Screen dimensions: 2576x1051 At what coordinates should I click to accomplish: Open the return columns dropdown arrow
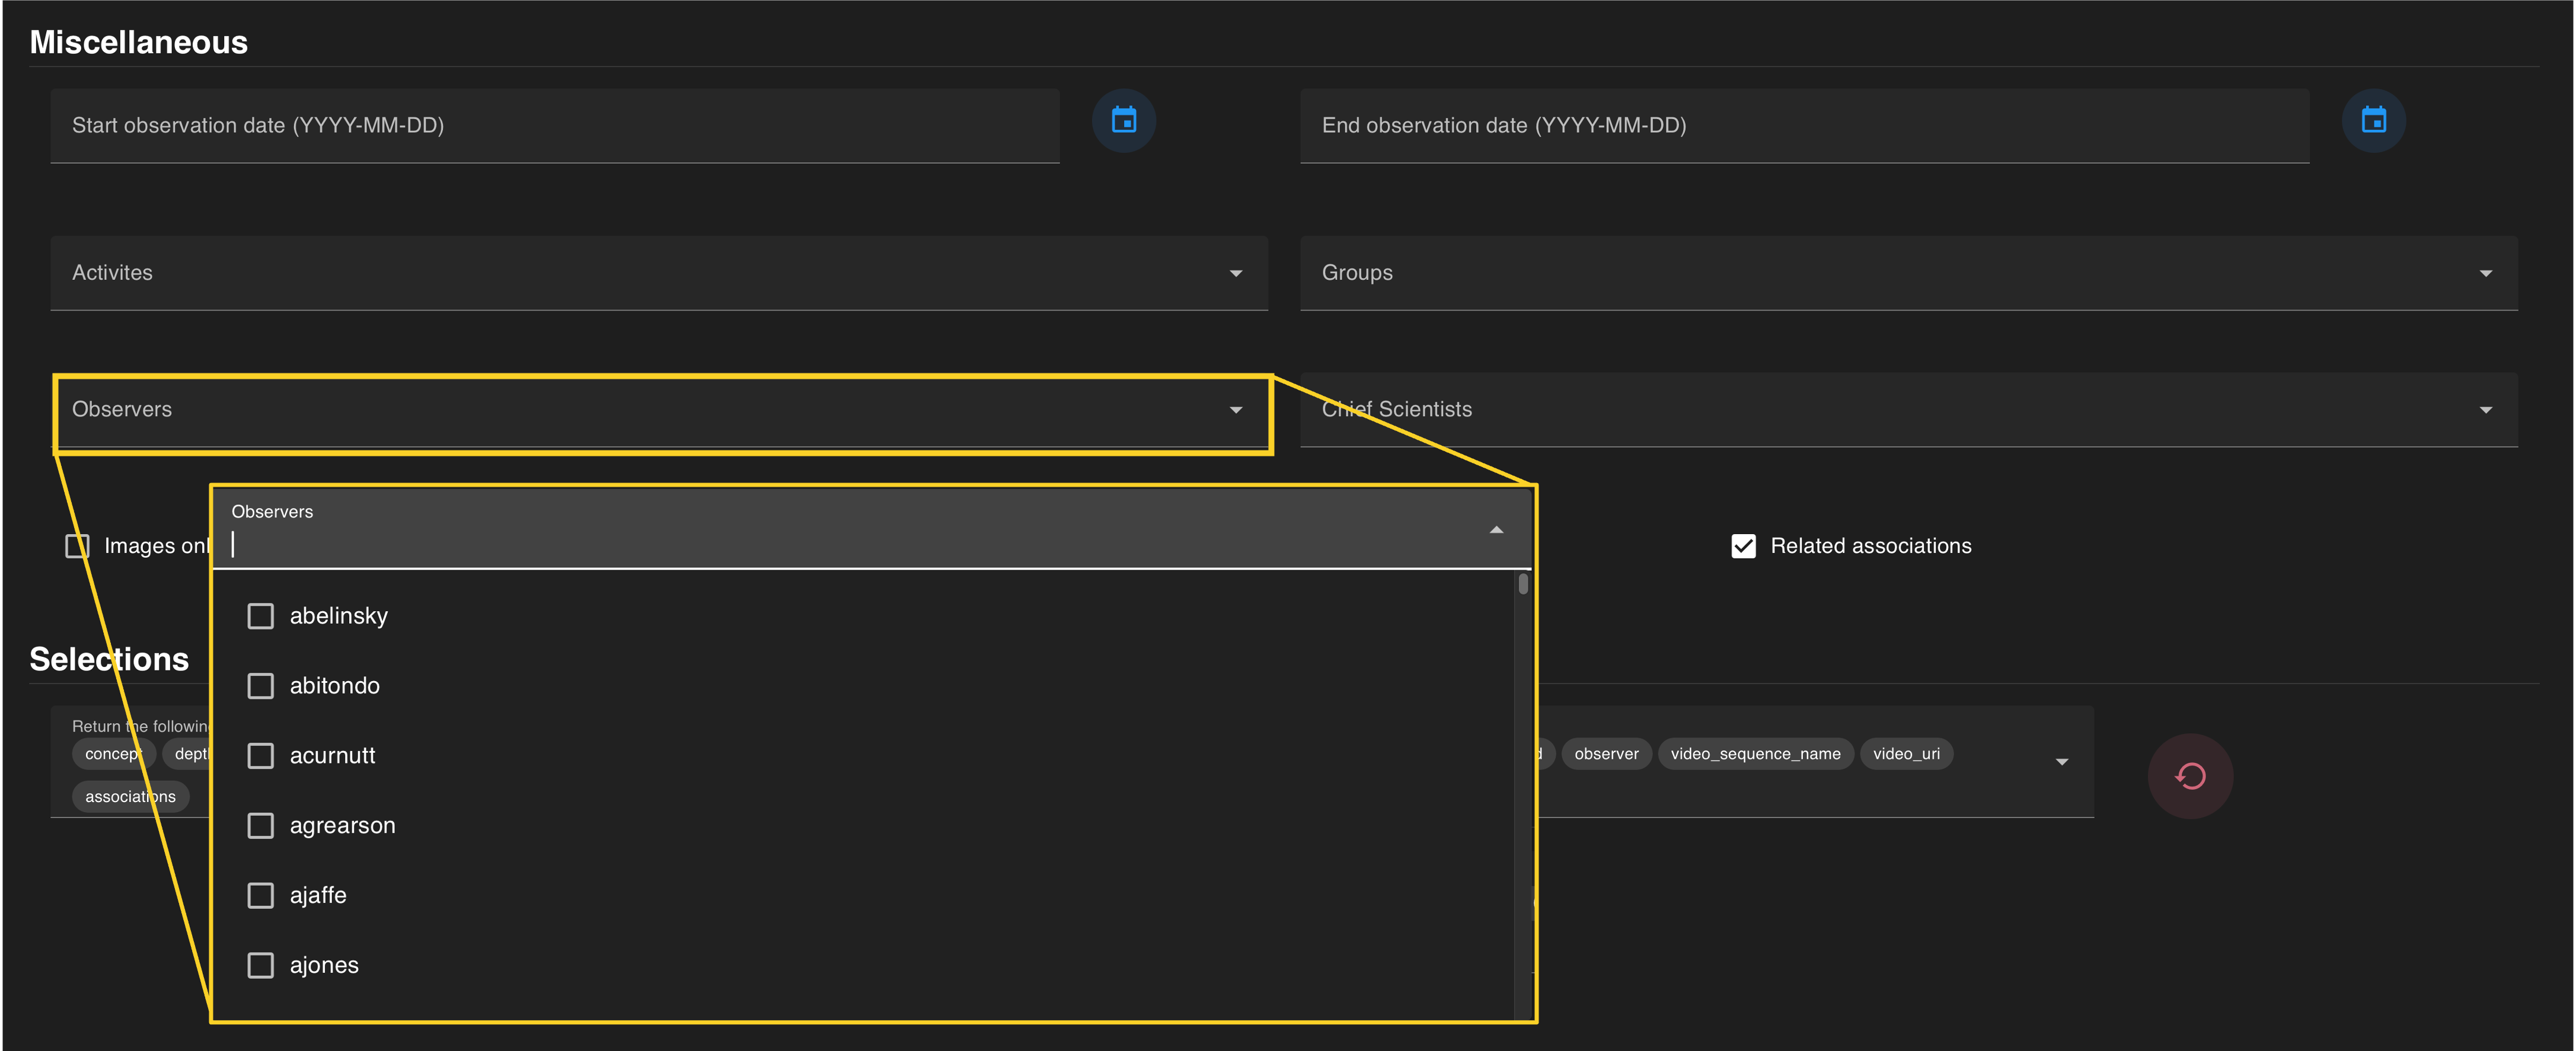(2061, 762)
